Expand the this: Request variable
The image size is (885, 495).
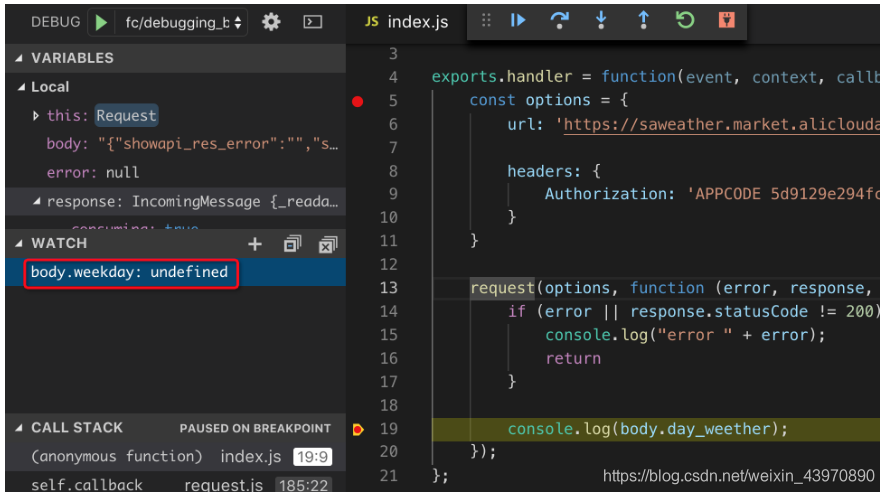36,116
